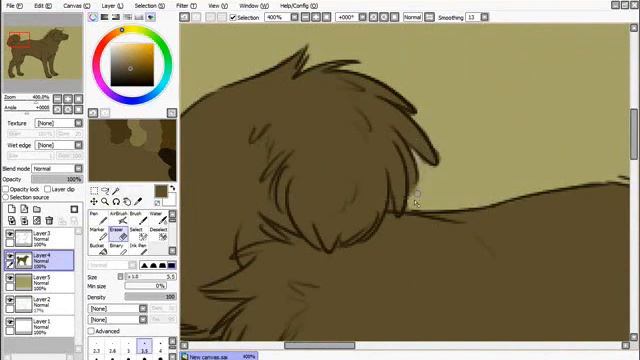
Task: Toggle the Opacity lock checkbox
Action: point(6,189)
